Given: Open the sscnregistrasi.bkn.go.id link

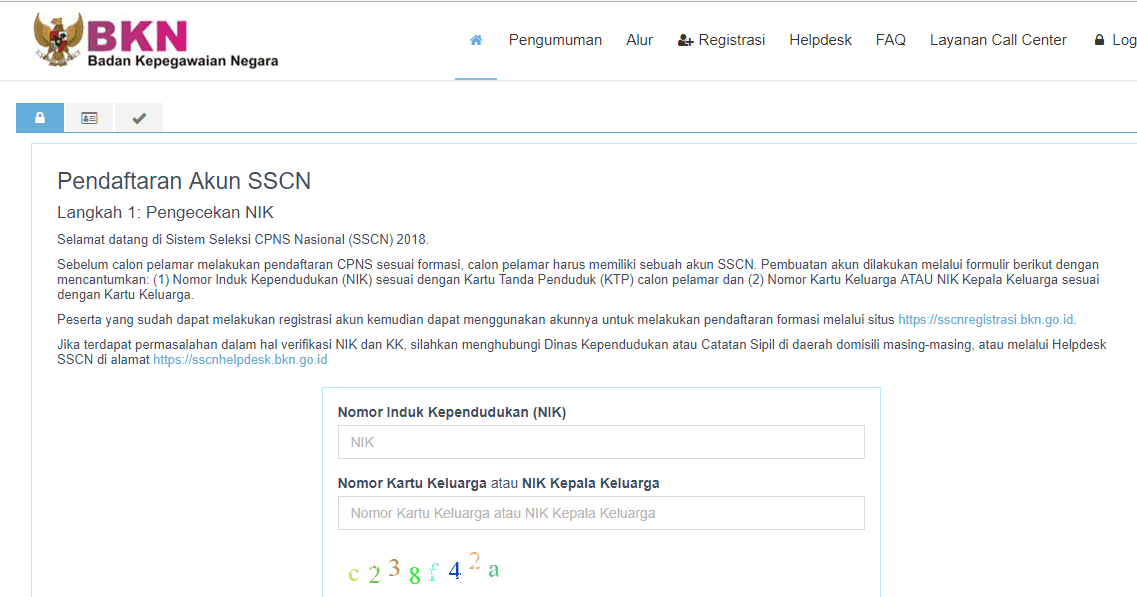Looking at the screenshot, I should pyautogui.click(x=985, y=320).
